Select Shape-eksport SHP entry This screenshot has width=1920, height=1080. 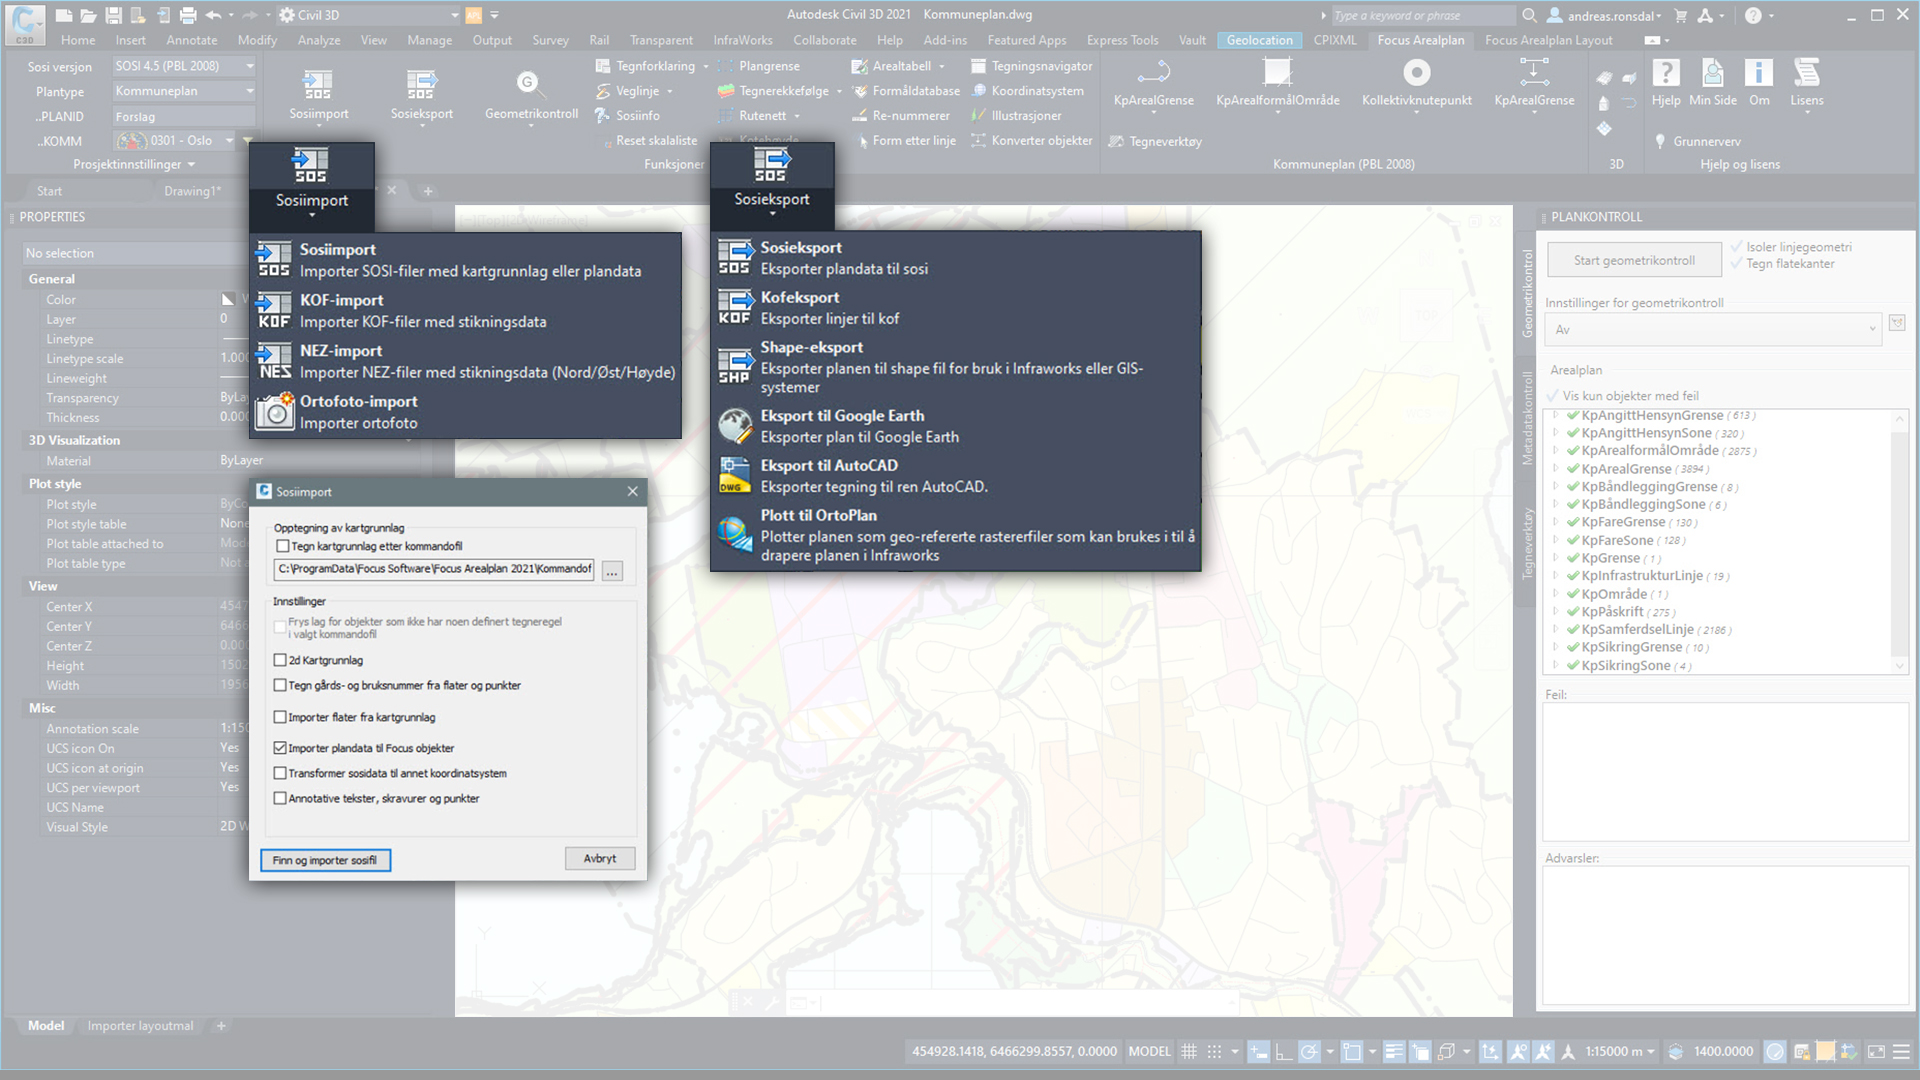click(x=955, y=367)
